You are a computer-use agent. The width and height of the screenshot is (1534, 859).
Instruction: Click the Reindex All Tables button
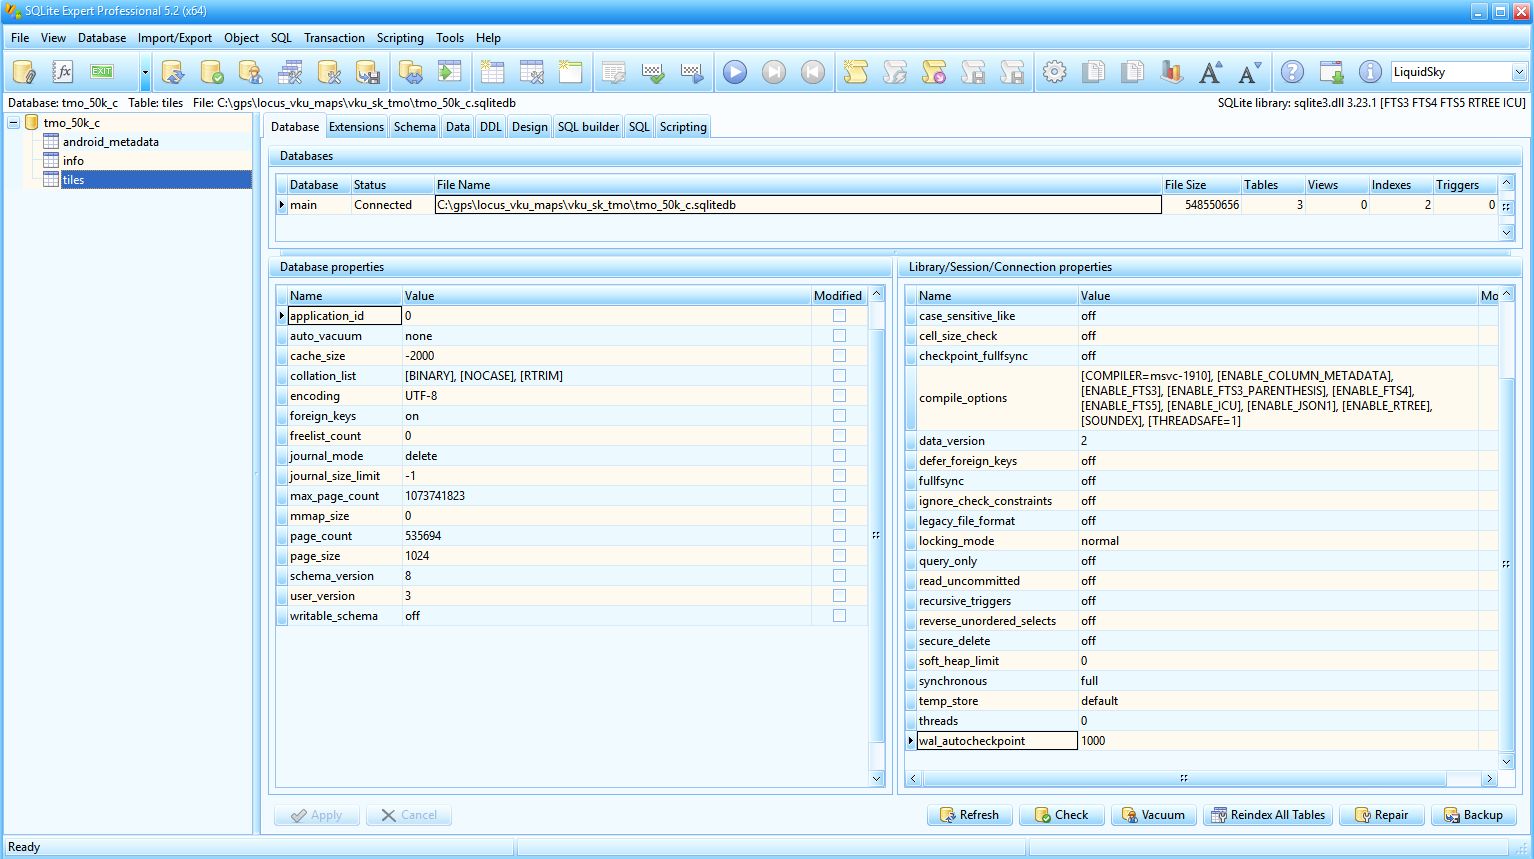1267,815
